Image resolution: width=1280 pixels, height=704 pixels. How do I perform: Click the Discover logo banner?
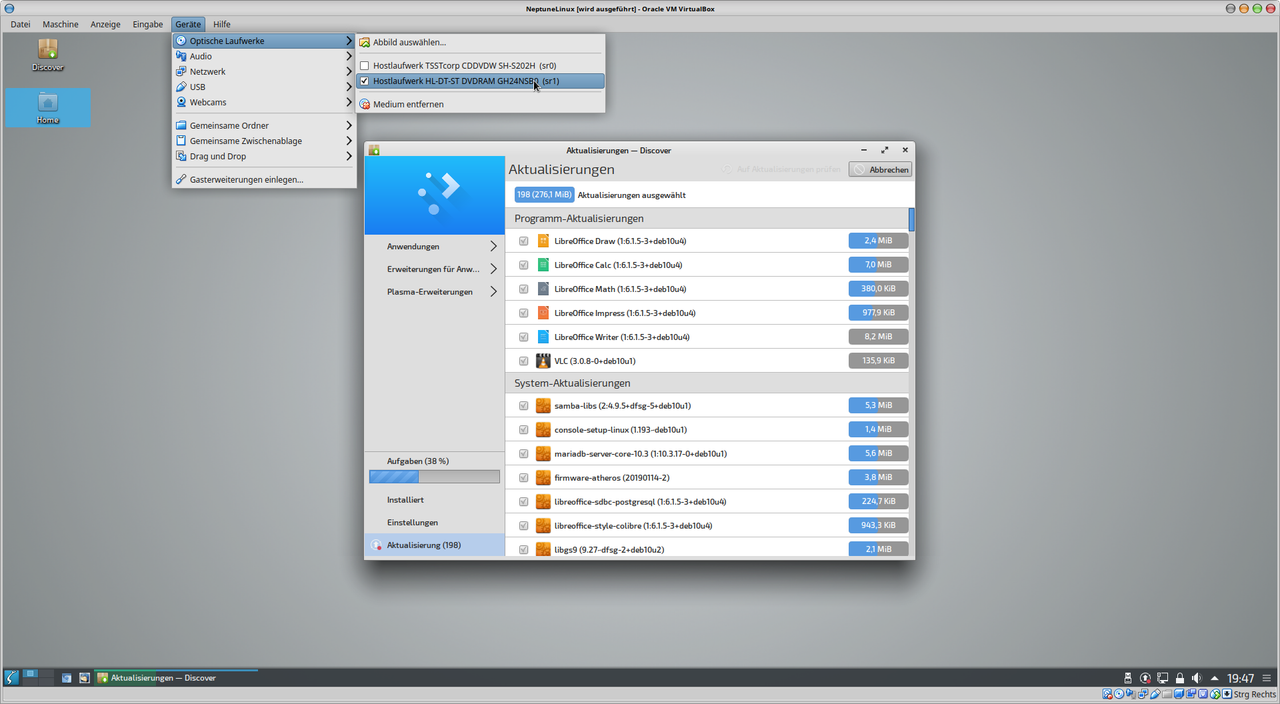tap(435, 195)
